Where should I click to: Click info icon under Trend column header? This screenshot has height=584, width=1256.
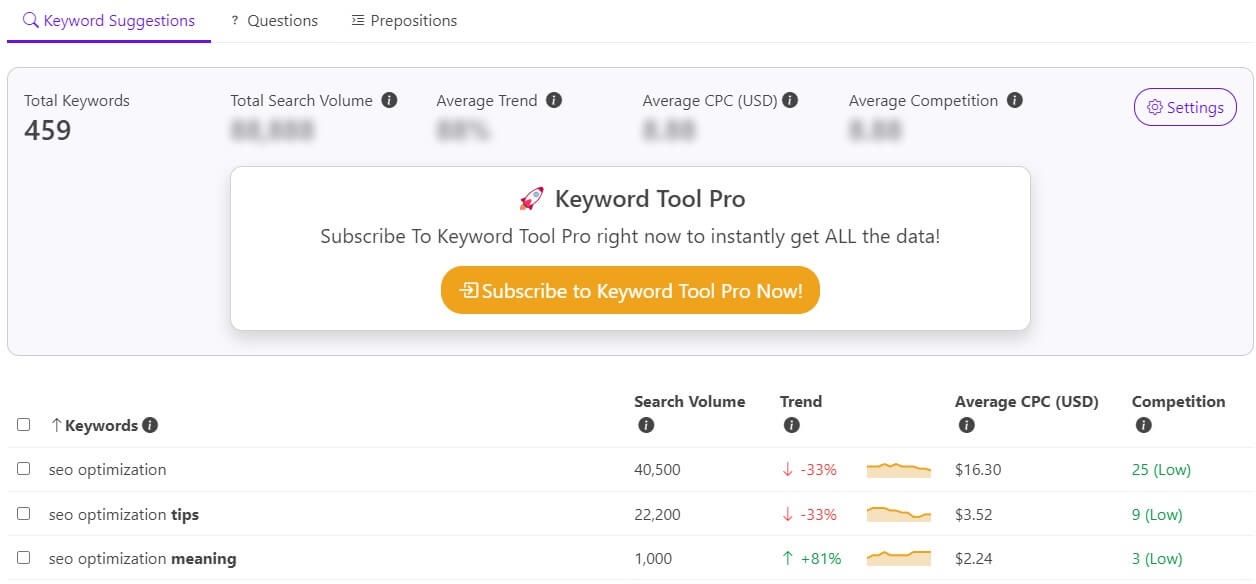[x=791, y=425]
